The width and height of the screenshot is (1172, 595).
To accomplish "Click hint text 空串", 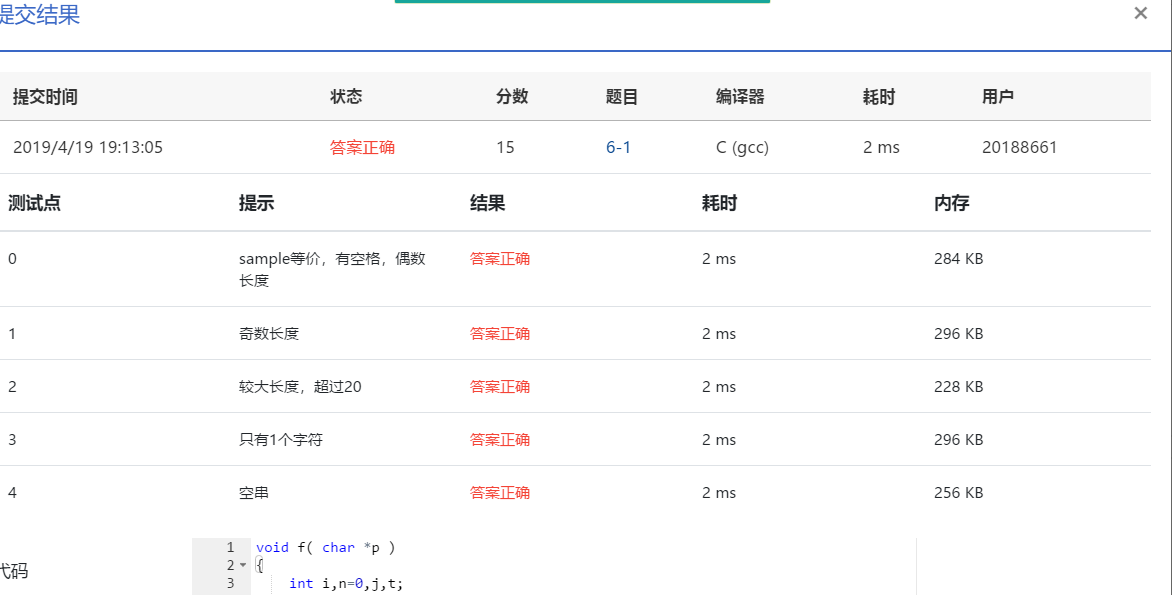I will click(254, 493).
